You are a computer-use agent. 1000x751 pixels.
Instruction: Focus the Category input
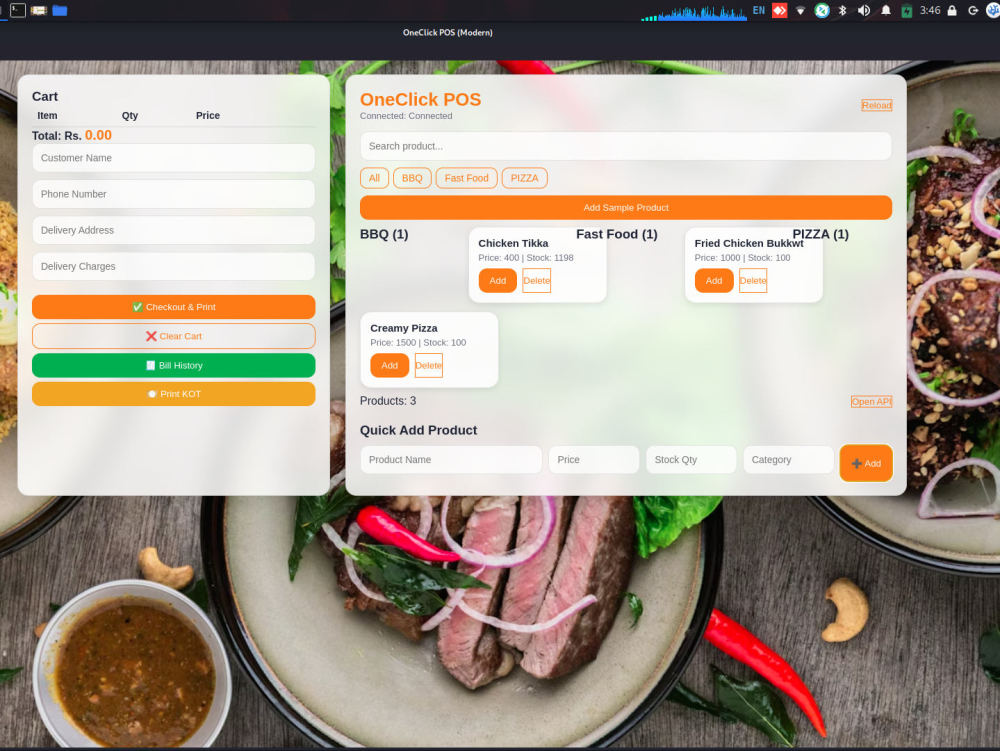pyautogui.click(x=788, y=460)
